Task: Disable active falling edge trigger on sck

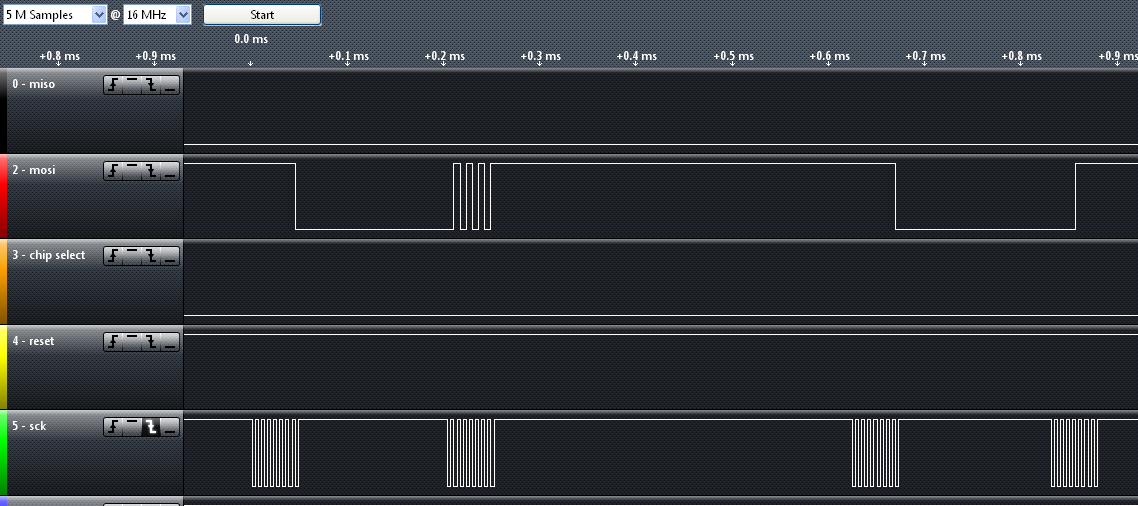Action: [151, 427]
